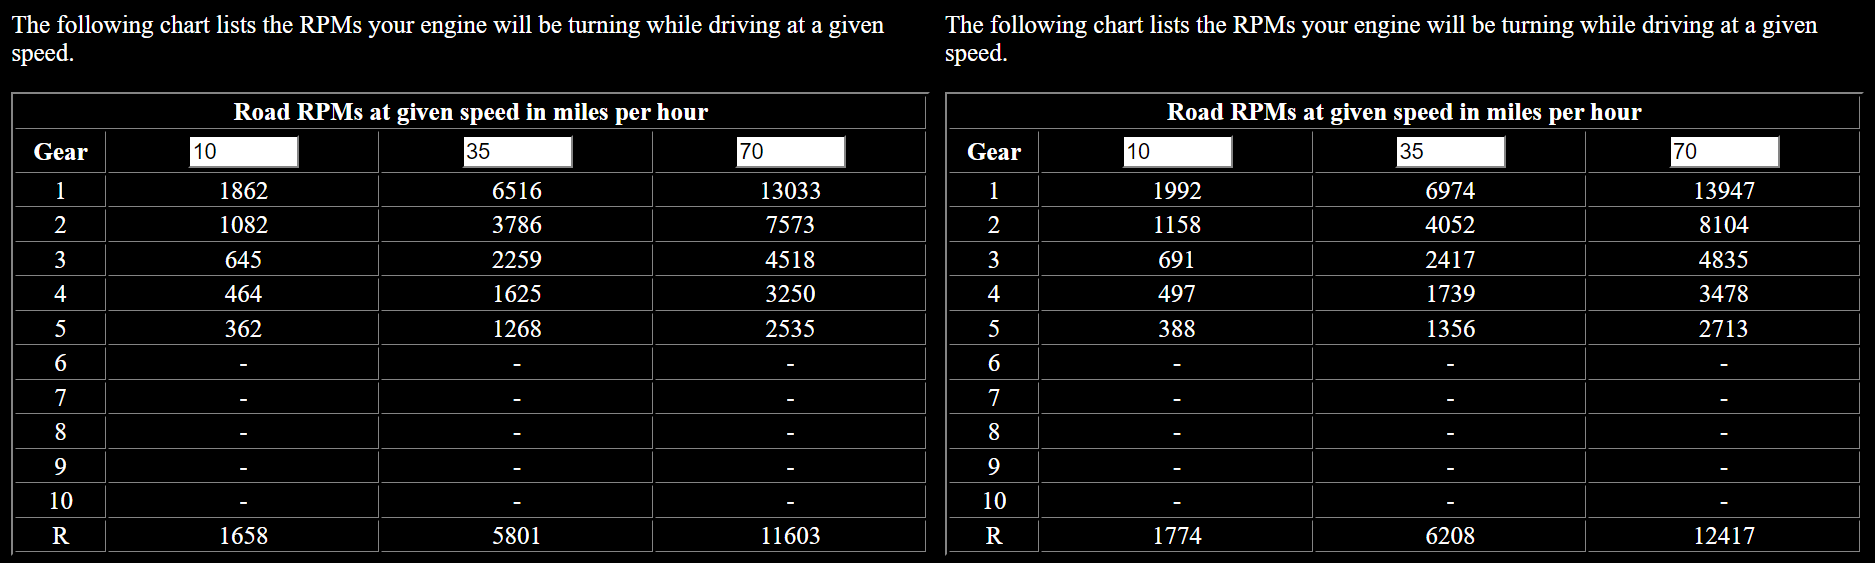Select the 12417 RPM reverse cell

click(1724, 536)
